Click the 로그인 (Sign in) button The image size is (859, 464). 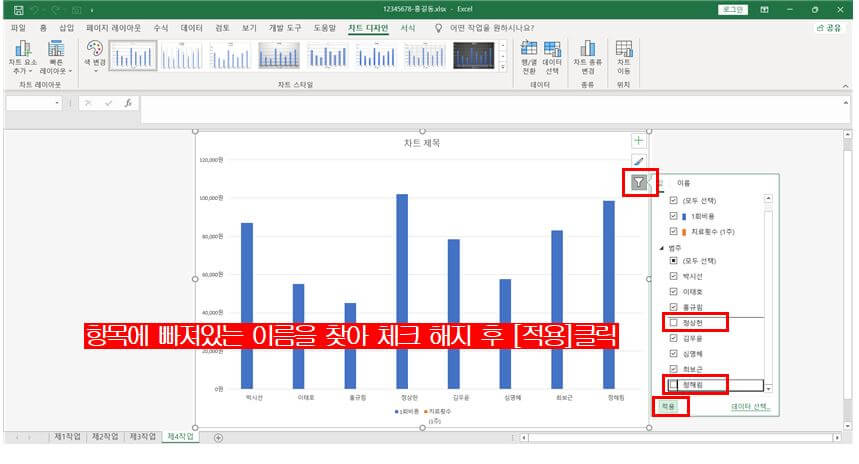pyautogui.click(x=732, y=10)
